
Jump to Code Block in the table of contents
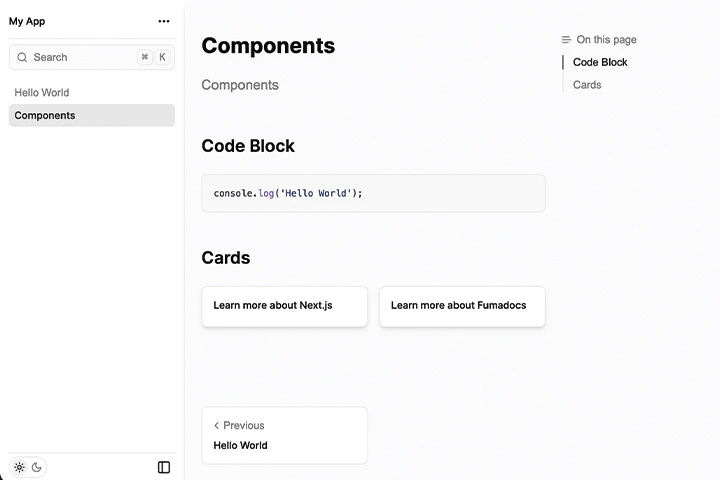click(600, 62)
